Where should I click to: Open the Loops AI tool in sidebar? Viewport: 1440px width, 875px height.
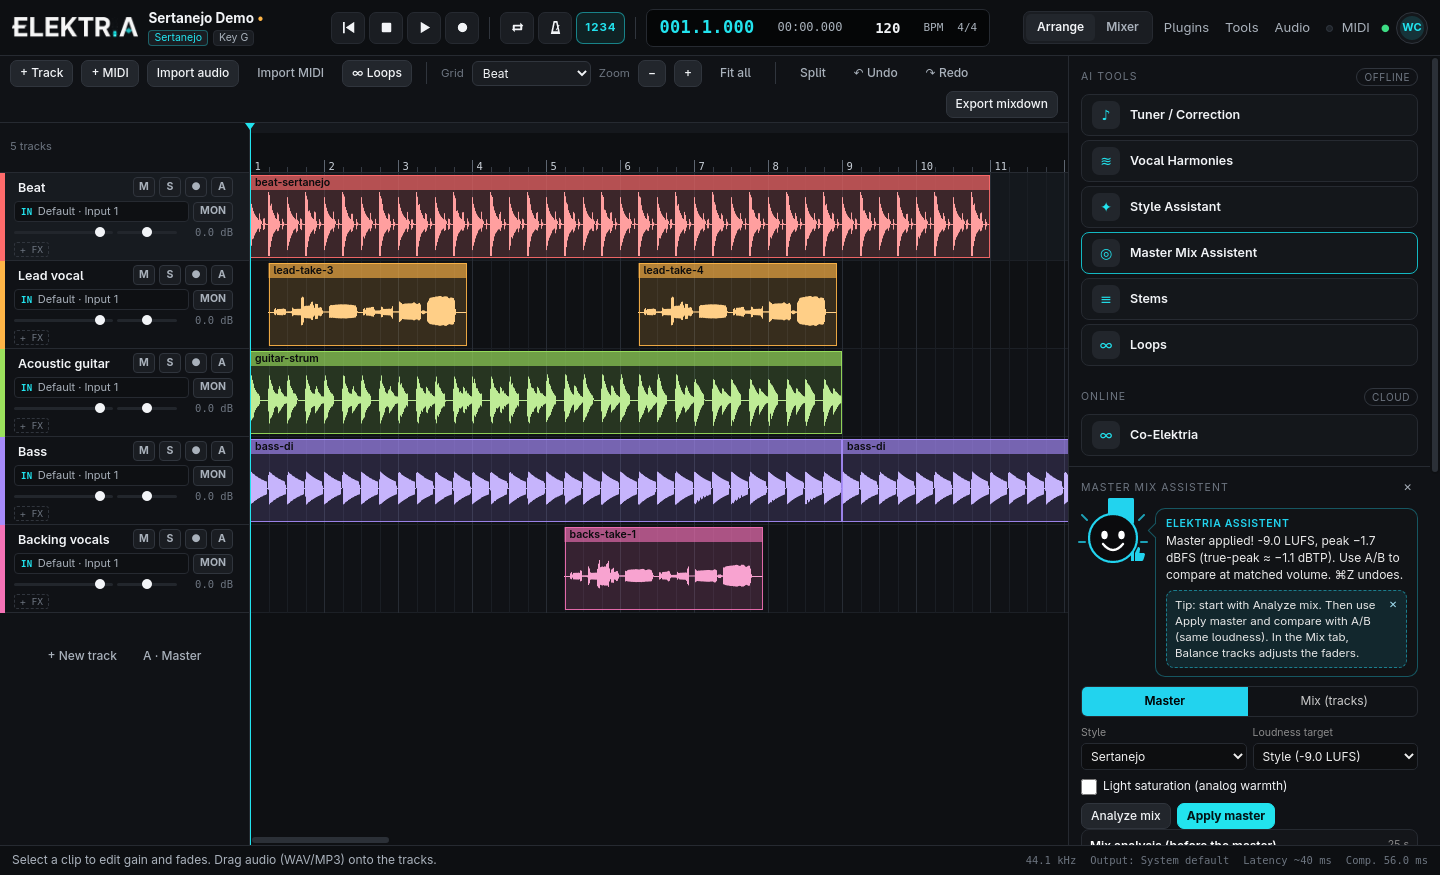(x=1249, y=345)
